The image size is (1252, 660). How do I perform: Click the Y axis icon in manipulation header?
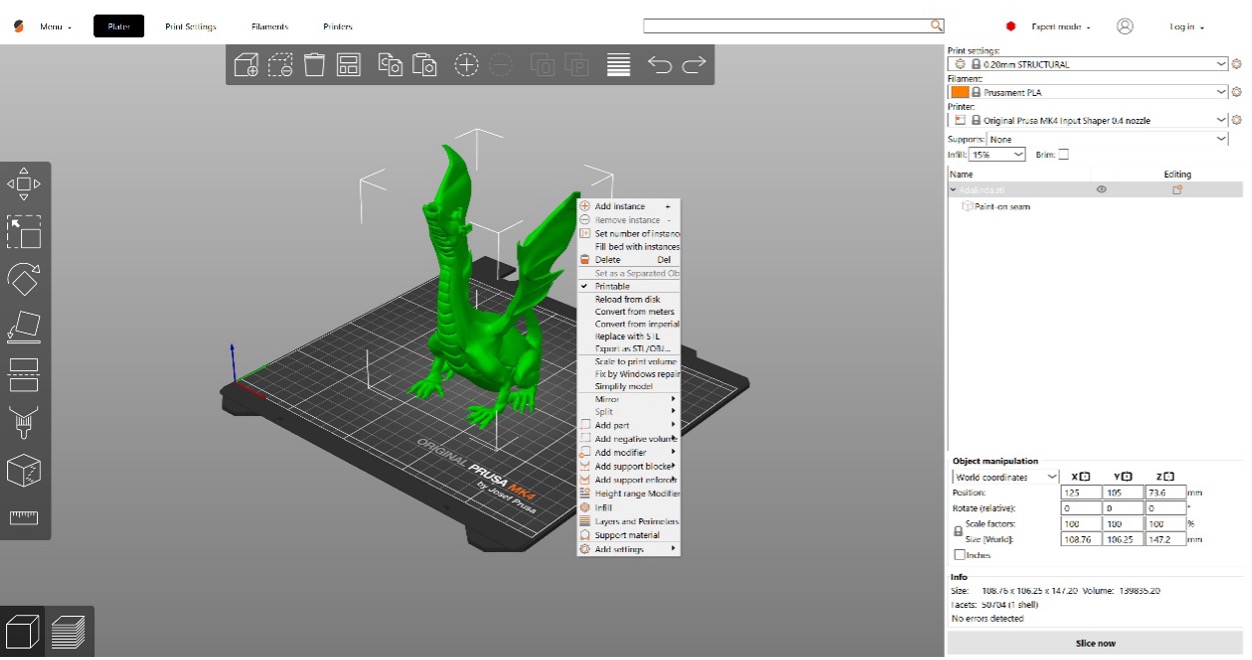click(x=1128, y=477)
